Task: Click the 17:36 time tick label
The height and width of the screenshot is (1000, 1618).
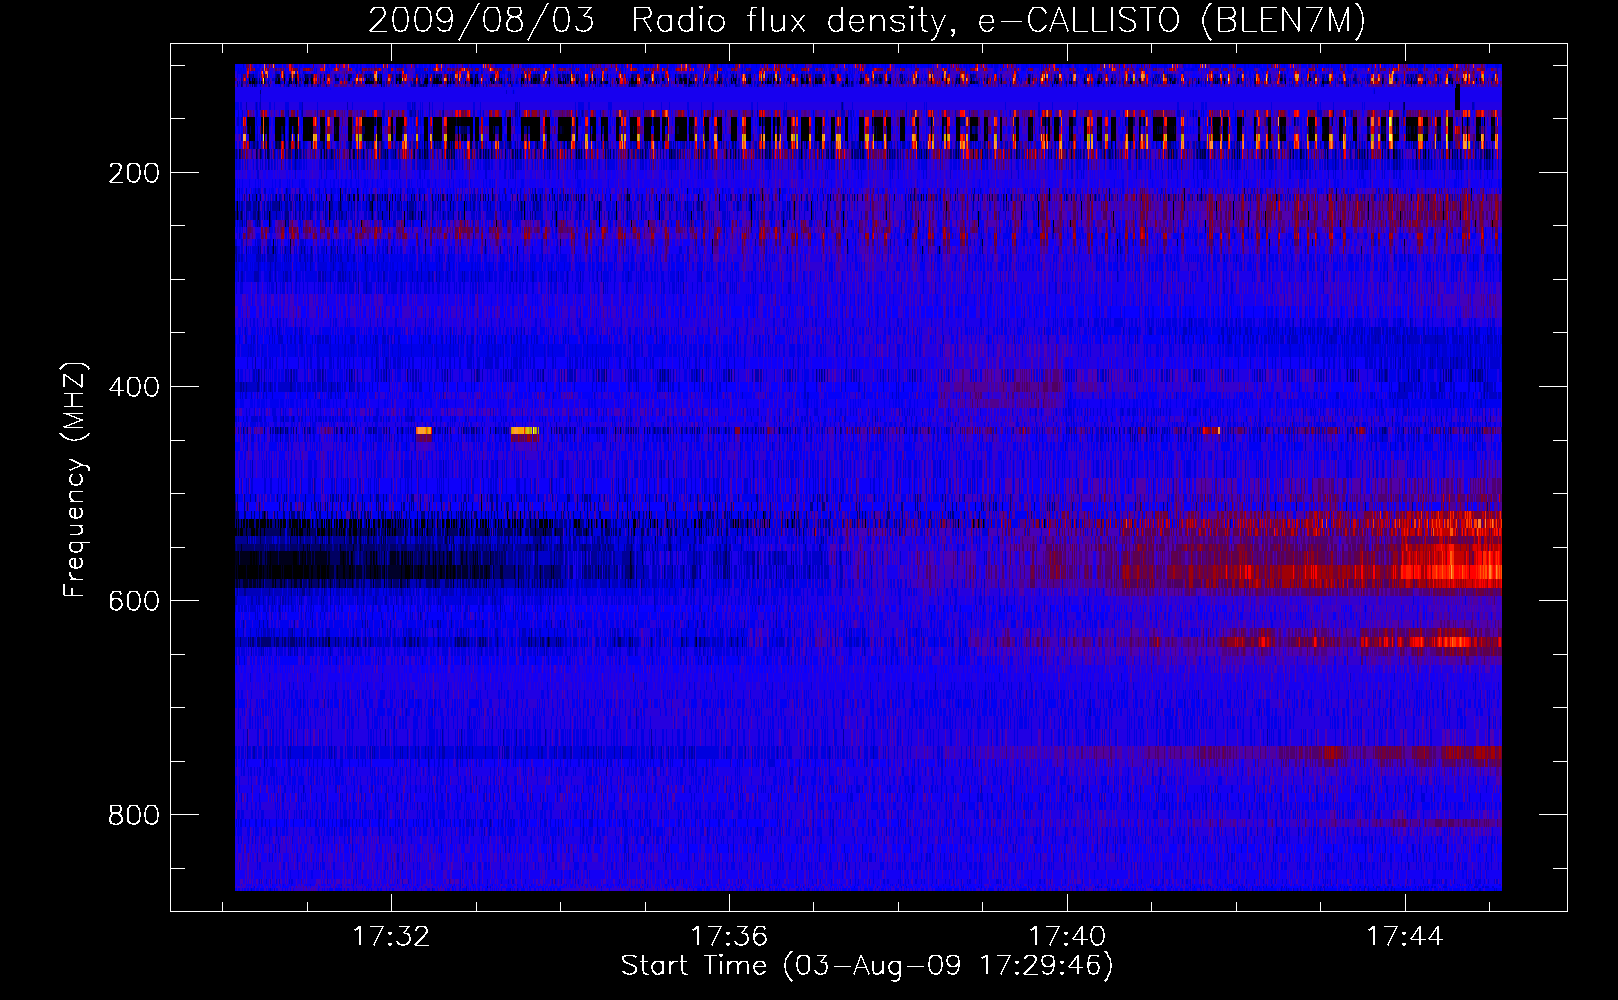Action: pos(729,936)
